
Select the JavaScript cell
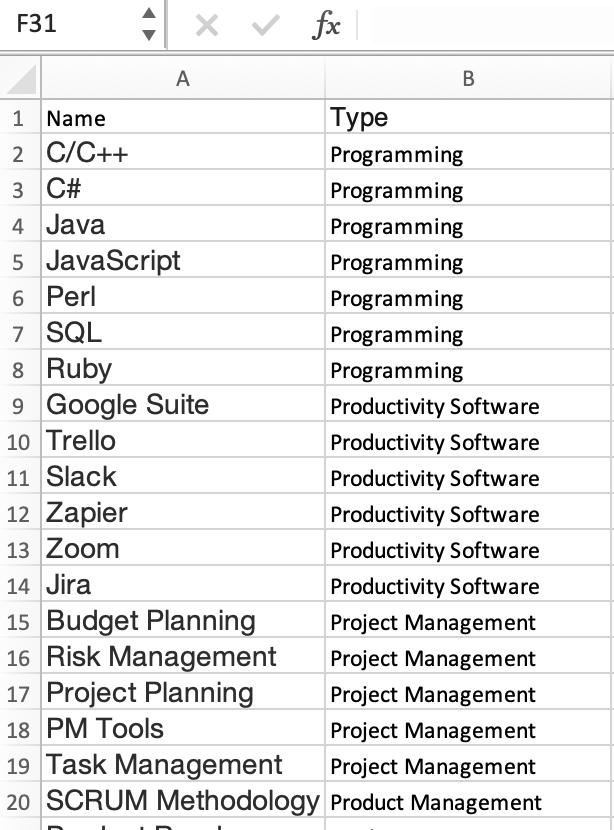click(183, 261)
